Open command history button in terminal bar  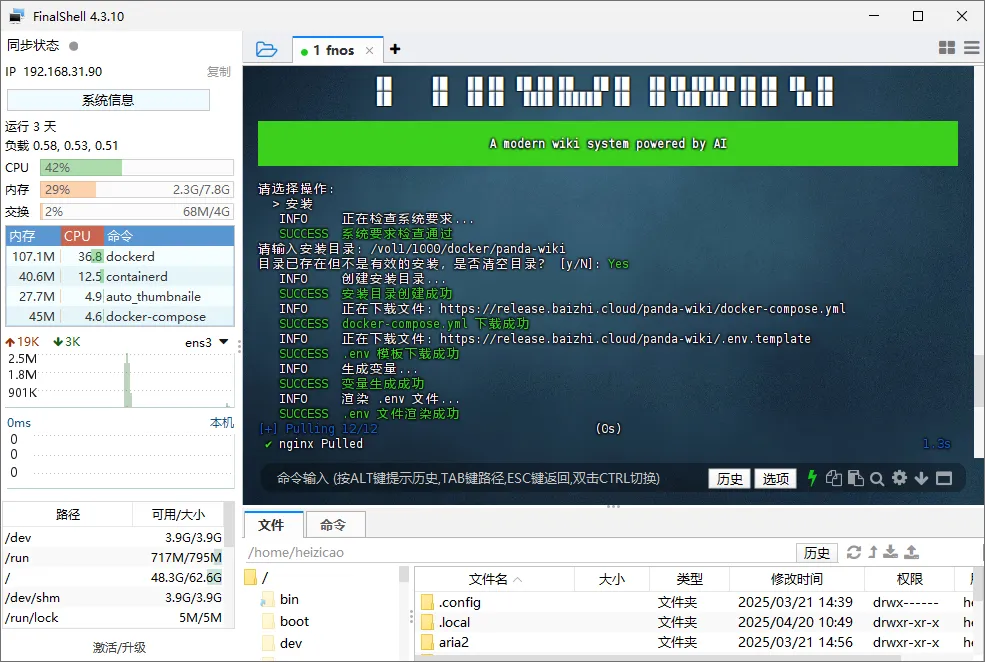point(729,479)
